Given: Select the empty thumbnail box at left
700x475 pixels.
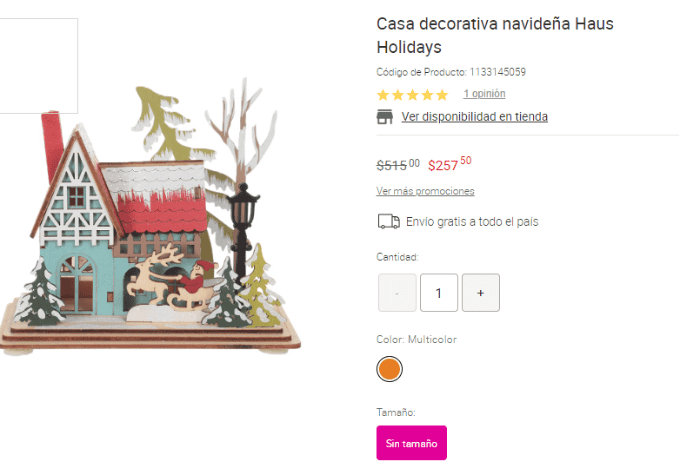Looking at the screenshot, I should coord(38,66).
